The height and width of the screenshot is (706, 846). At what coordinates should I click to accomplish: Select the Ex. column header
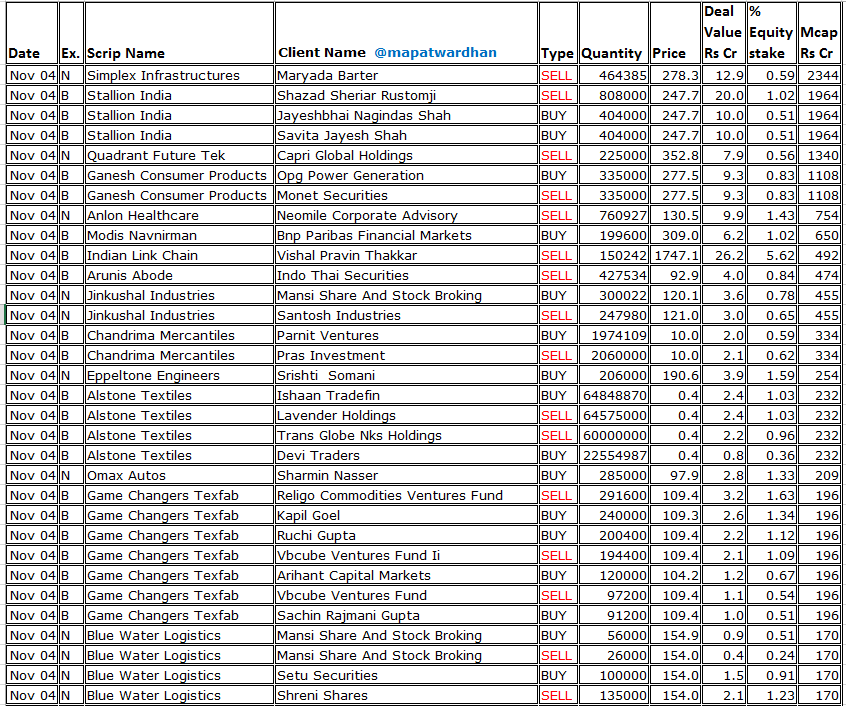click(x=71, y=33)
